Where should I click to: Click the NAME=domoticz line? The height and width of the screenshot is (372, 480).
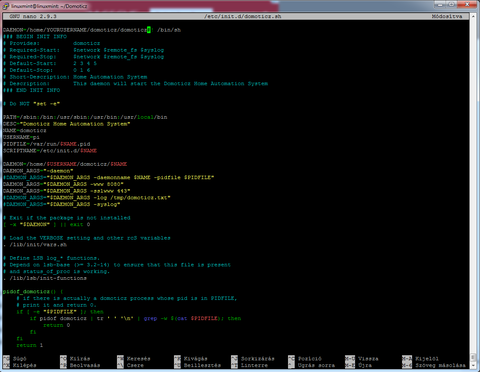pyautogui.click(x=25, y=131)
